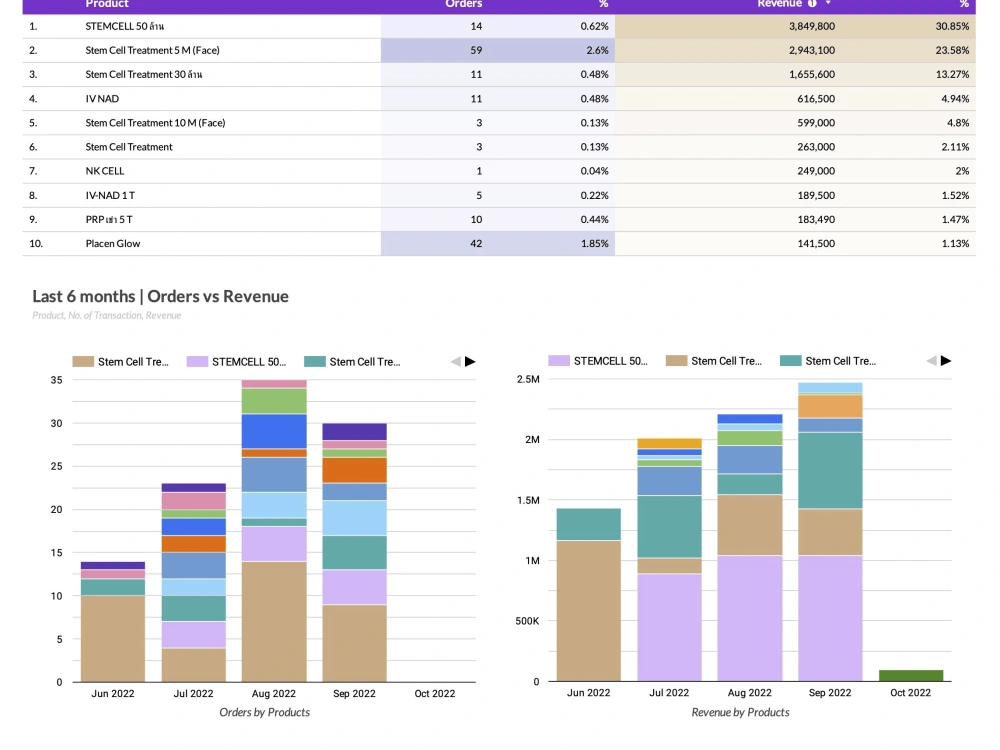Click the 1.85% orders share cell

coord(594,244)
